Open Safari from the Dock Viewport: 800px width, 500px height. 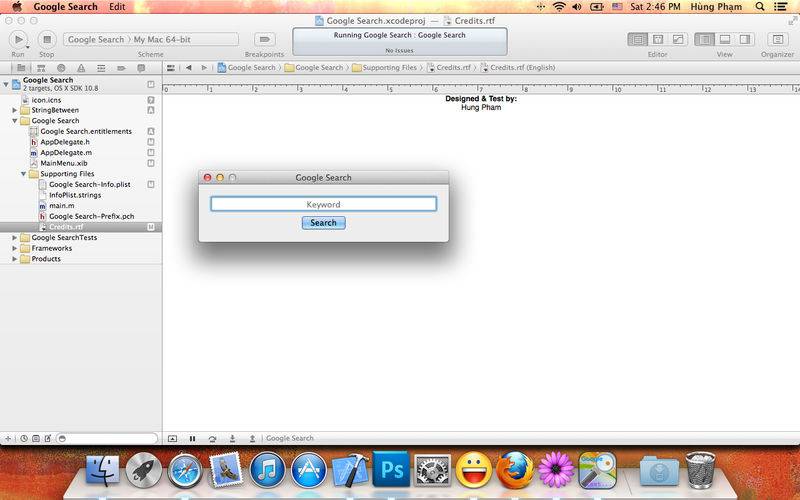185,470
